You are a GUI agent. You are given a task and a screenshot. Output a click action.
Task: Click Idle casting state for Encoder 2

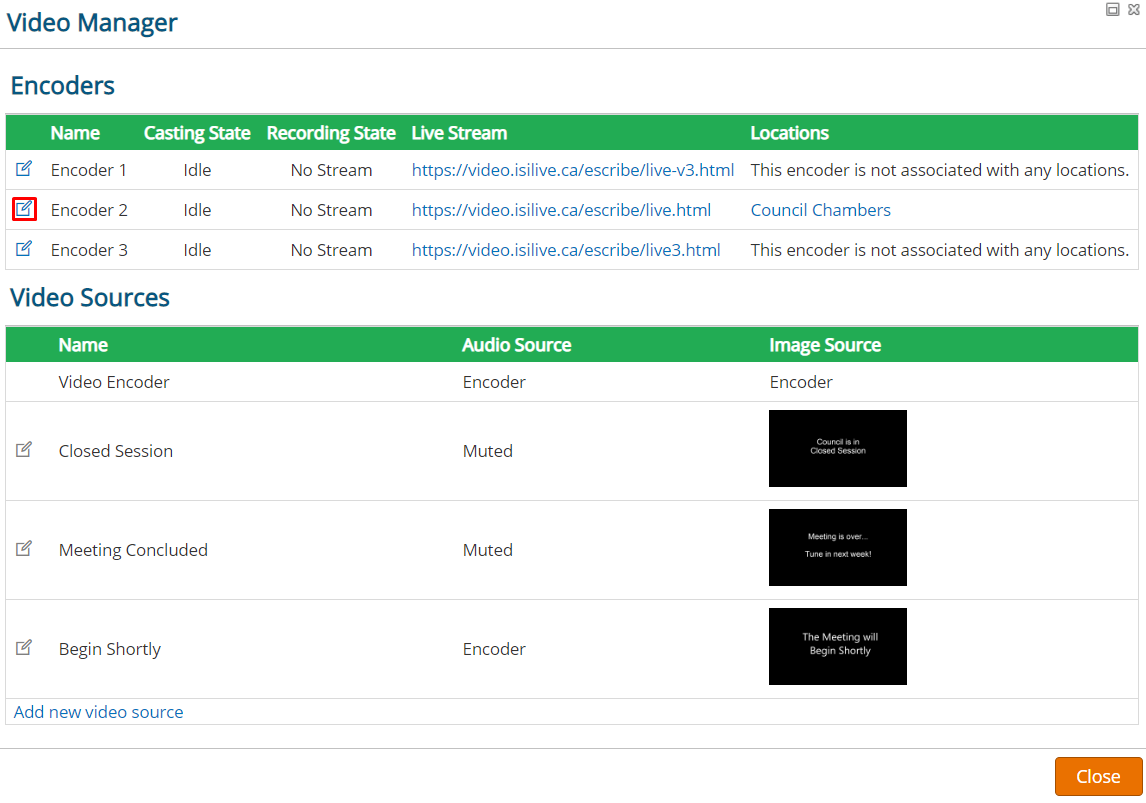197,210
